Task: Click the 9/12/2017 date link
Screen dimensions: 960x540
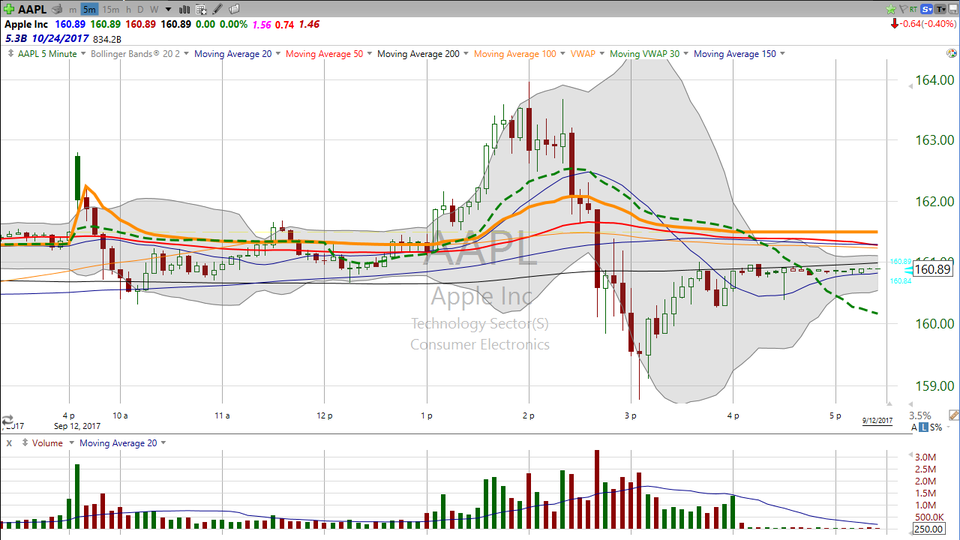Action: pos(877,421)
